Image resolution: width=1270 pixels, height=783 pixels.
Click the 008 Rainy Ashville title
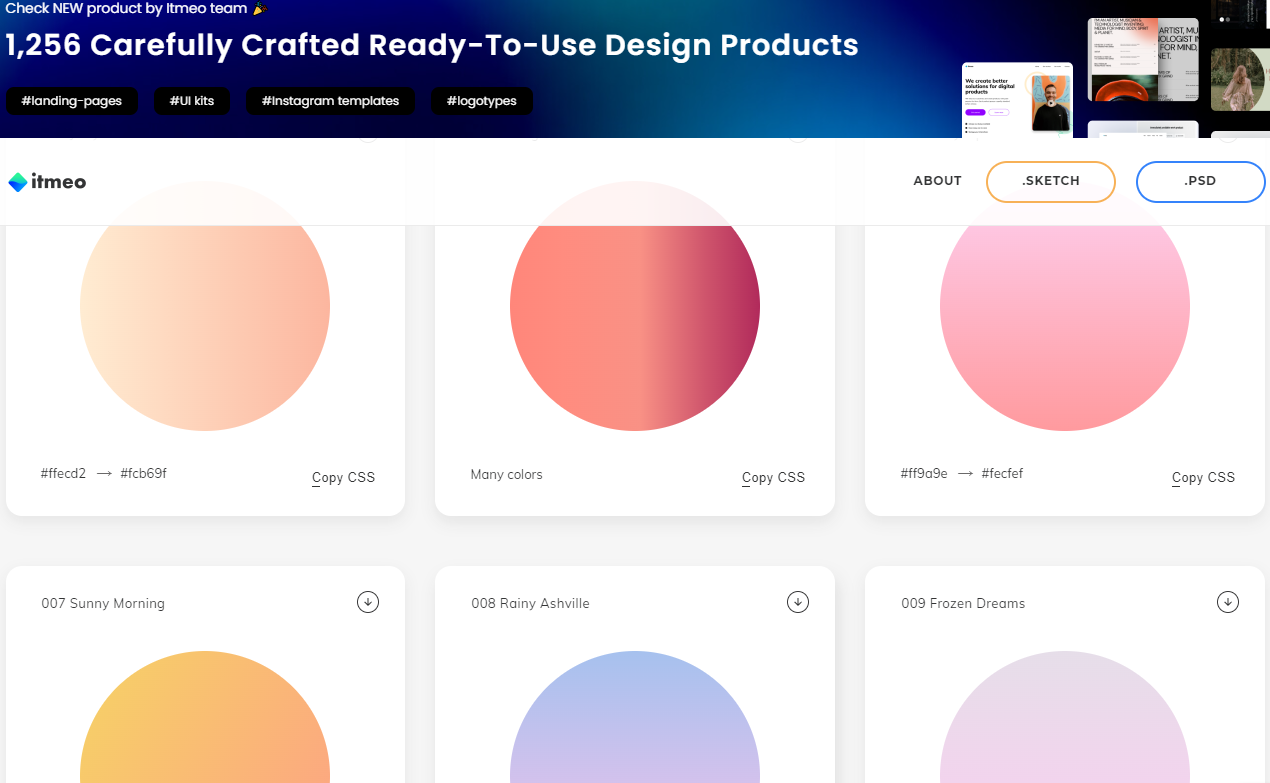[x=530, y=604]
